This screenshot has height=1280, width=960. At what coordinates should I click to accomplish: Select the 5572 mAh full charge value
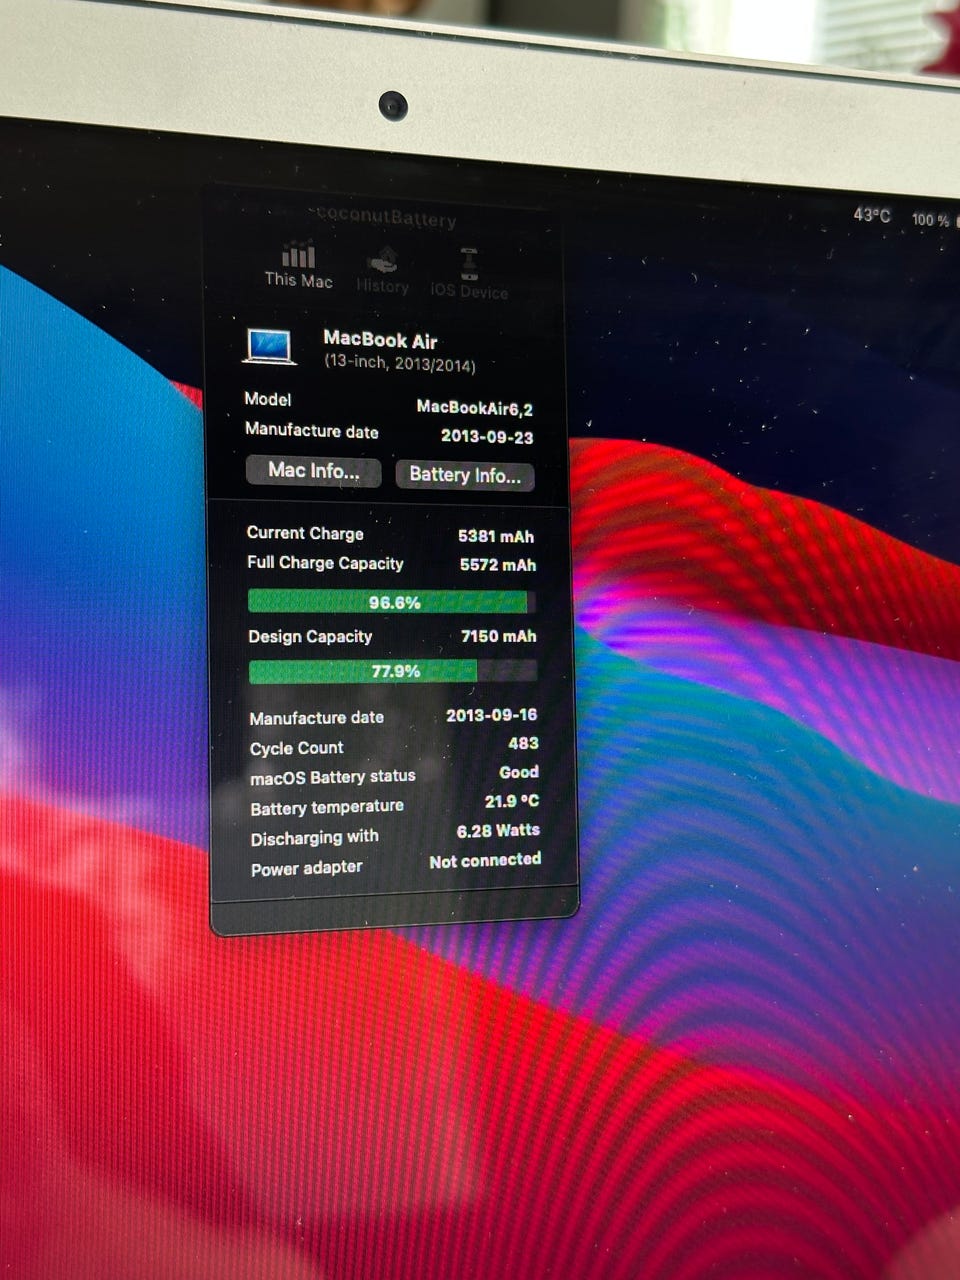tap(498, 565)
